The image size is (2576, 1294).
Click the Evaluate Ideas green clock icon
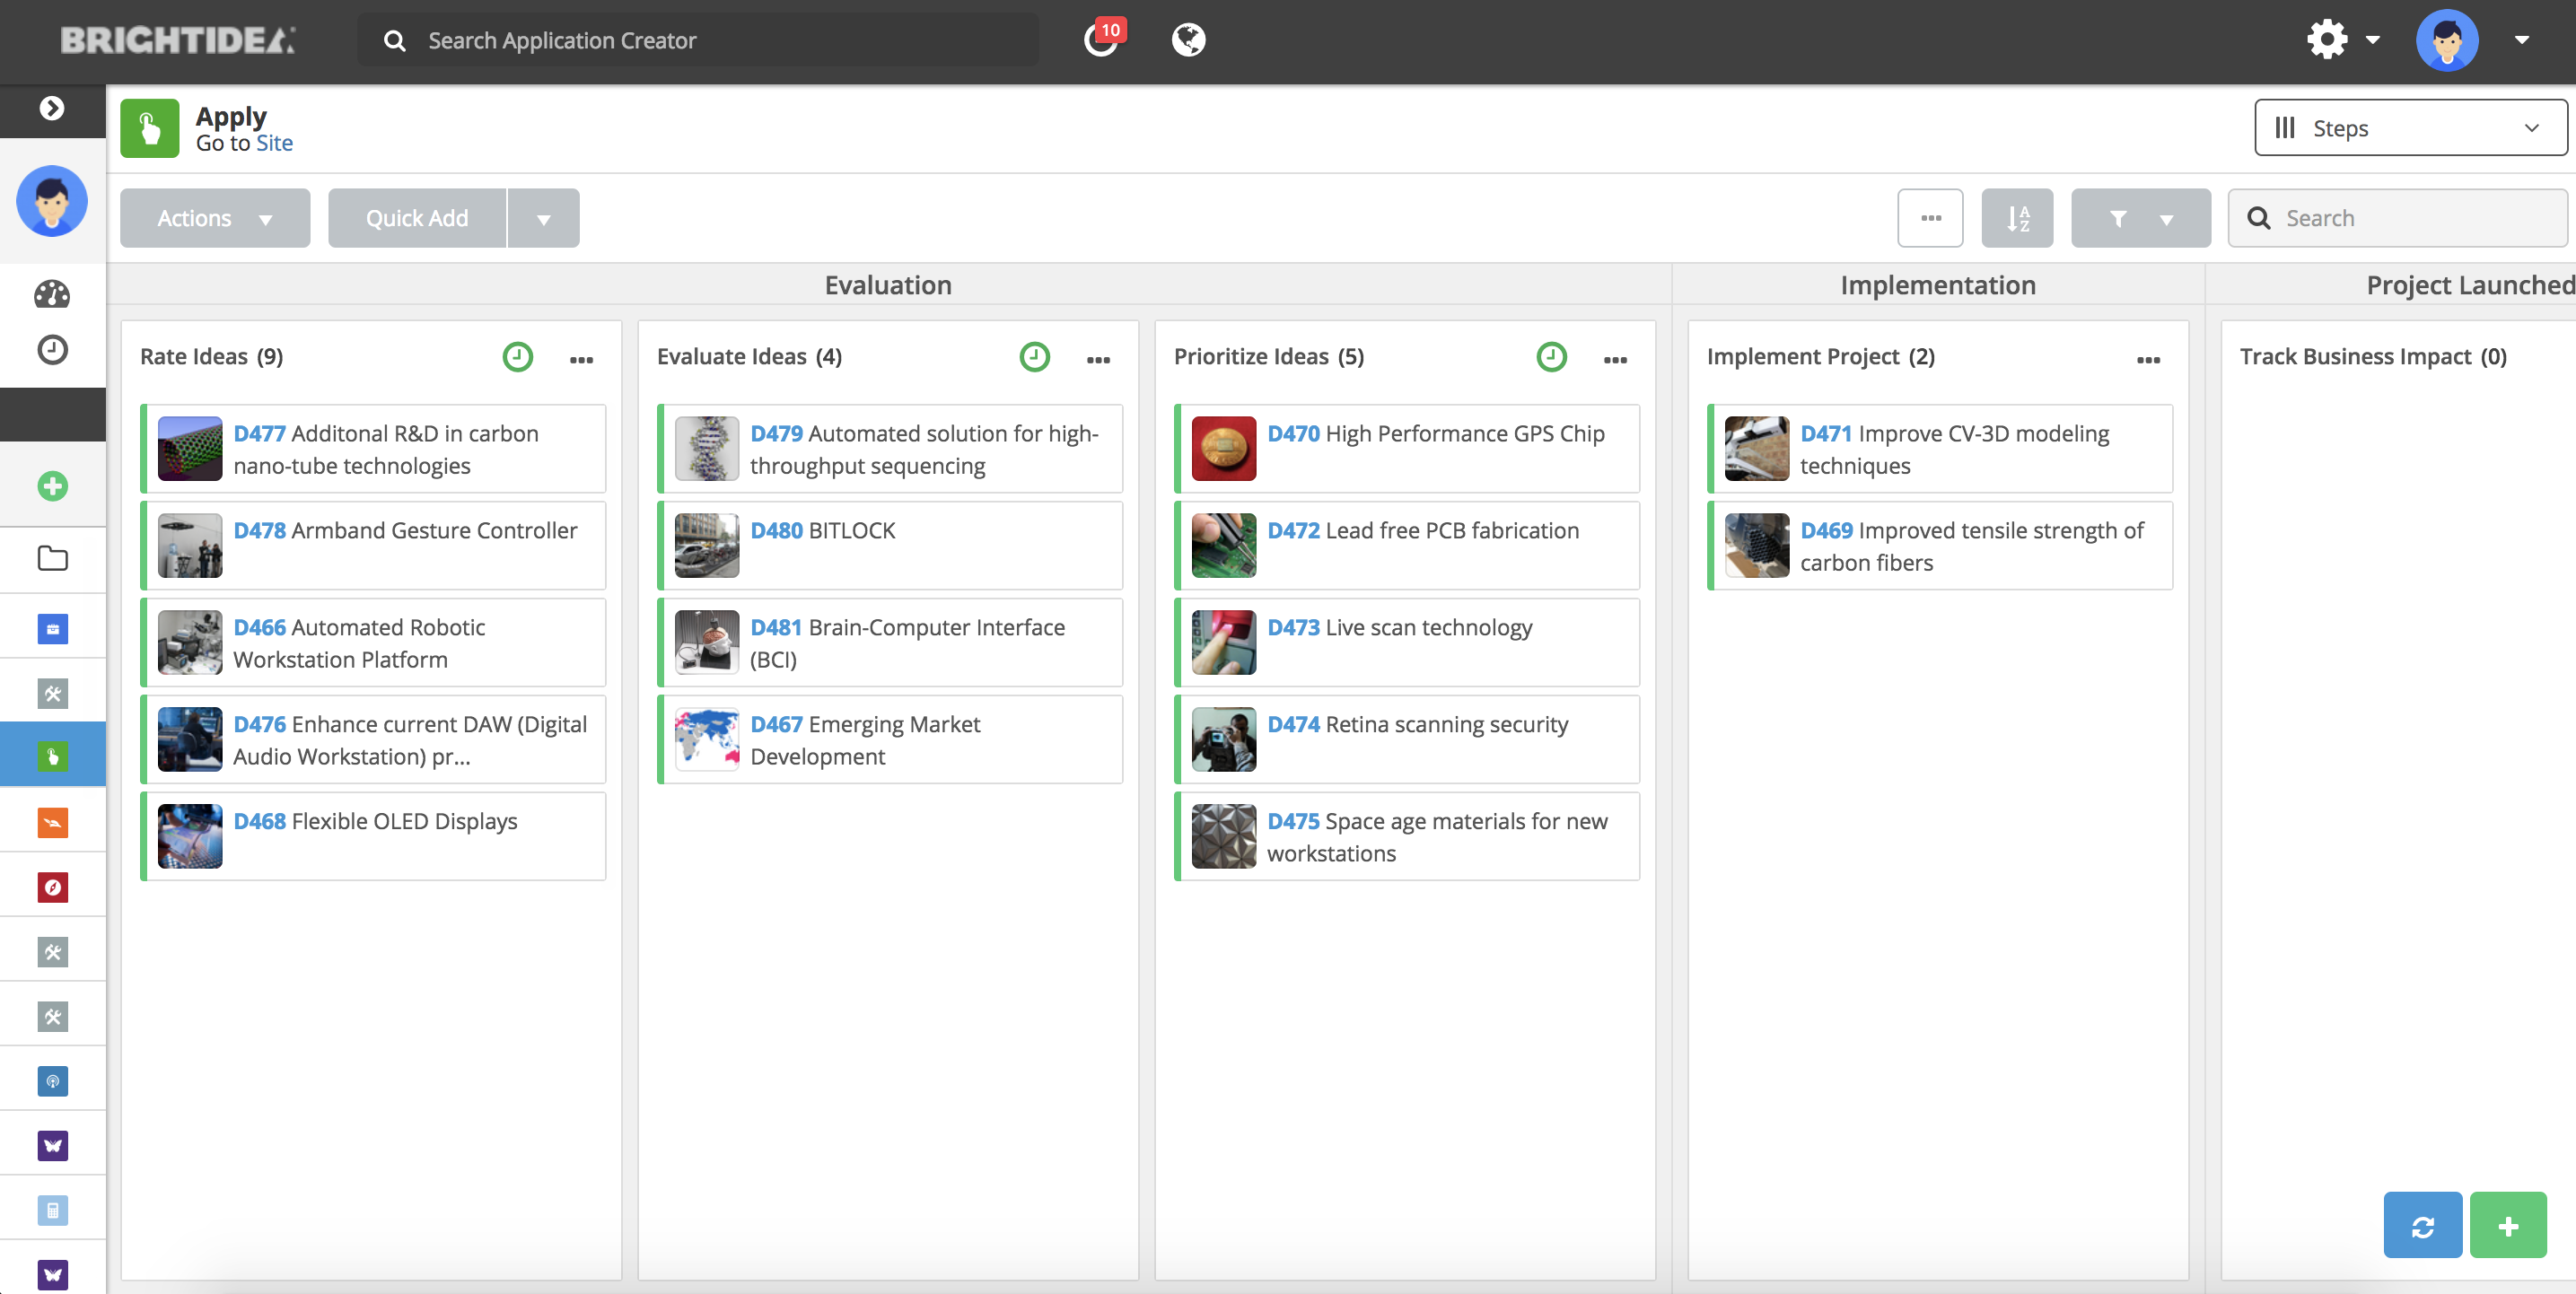1034,357
